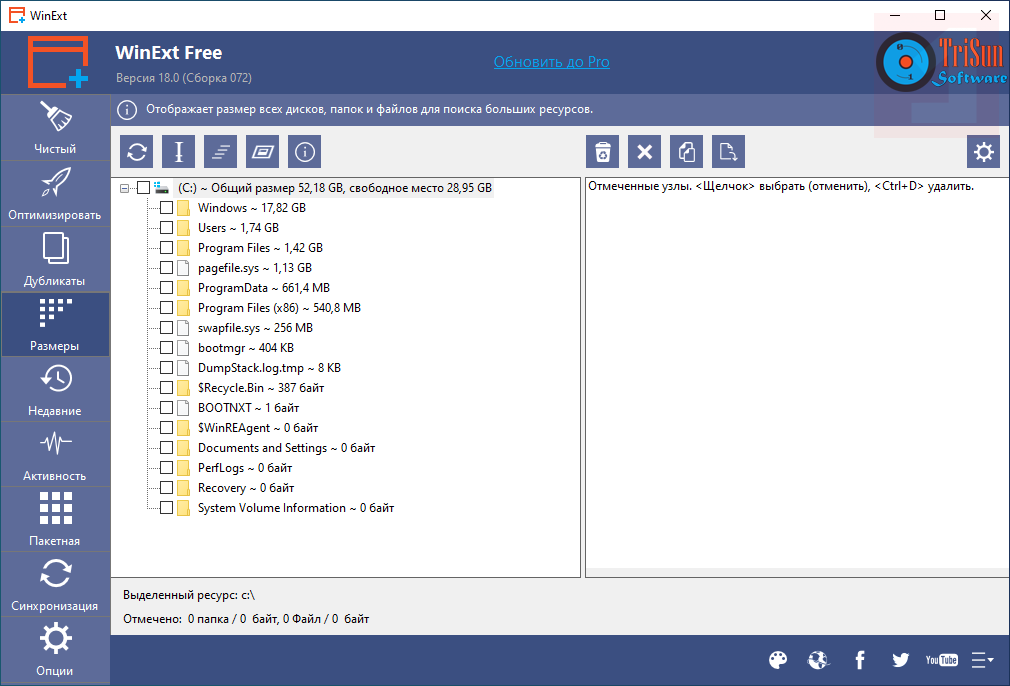The width and height of the screenshot is (1010, 686).
Task: Tick the PerfLogs checkbox
Action: click(166, 467)
